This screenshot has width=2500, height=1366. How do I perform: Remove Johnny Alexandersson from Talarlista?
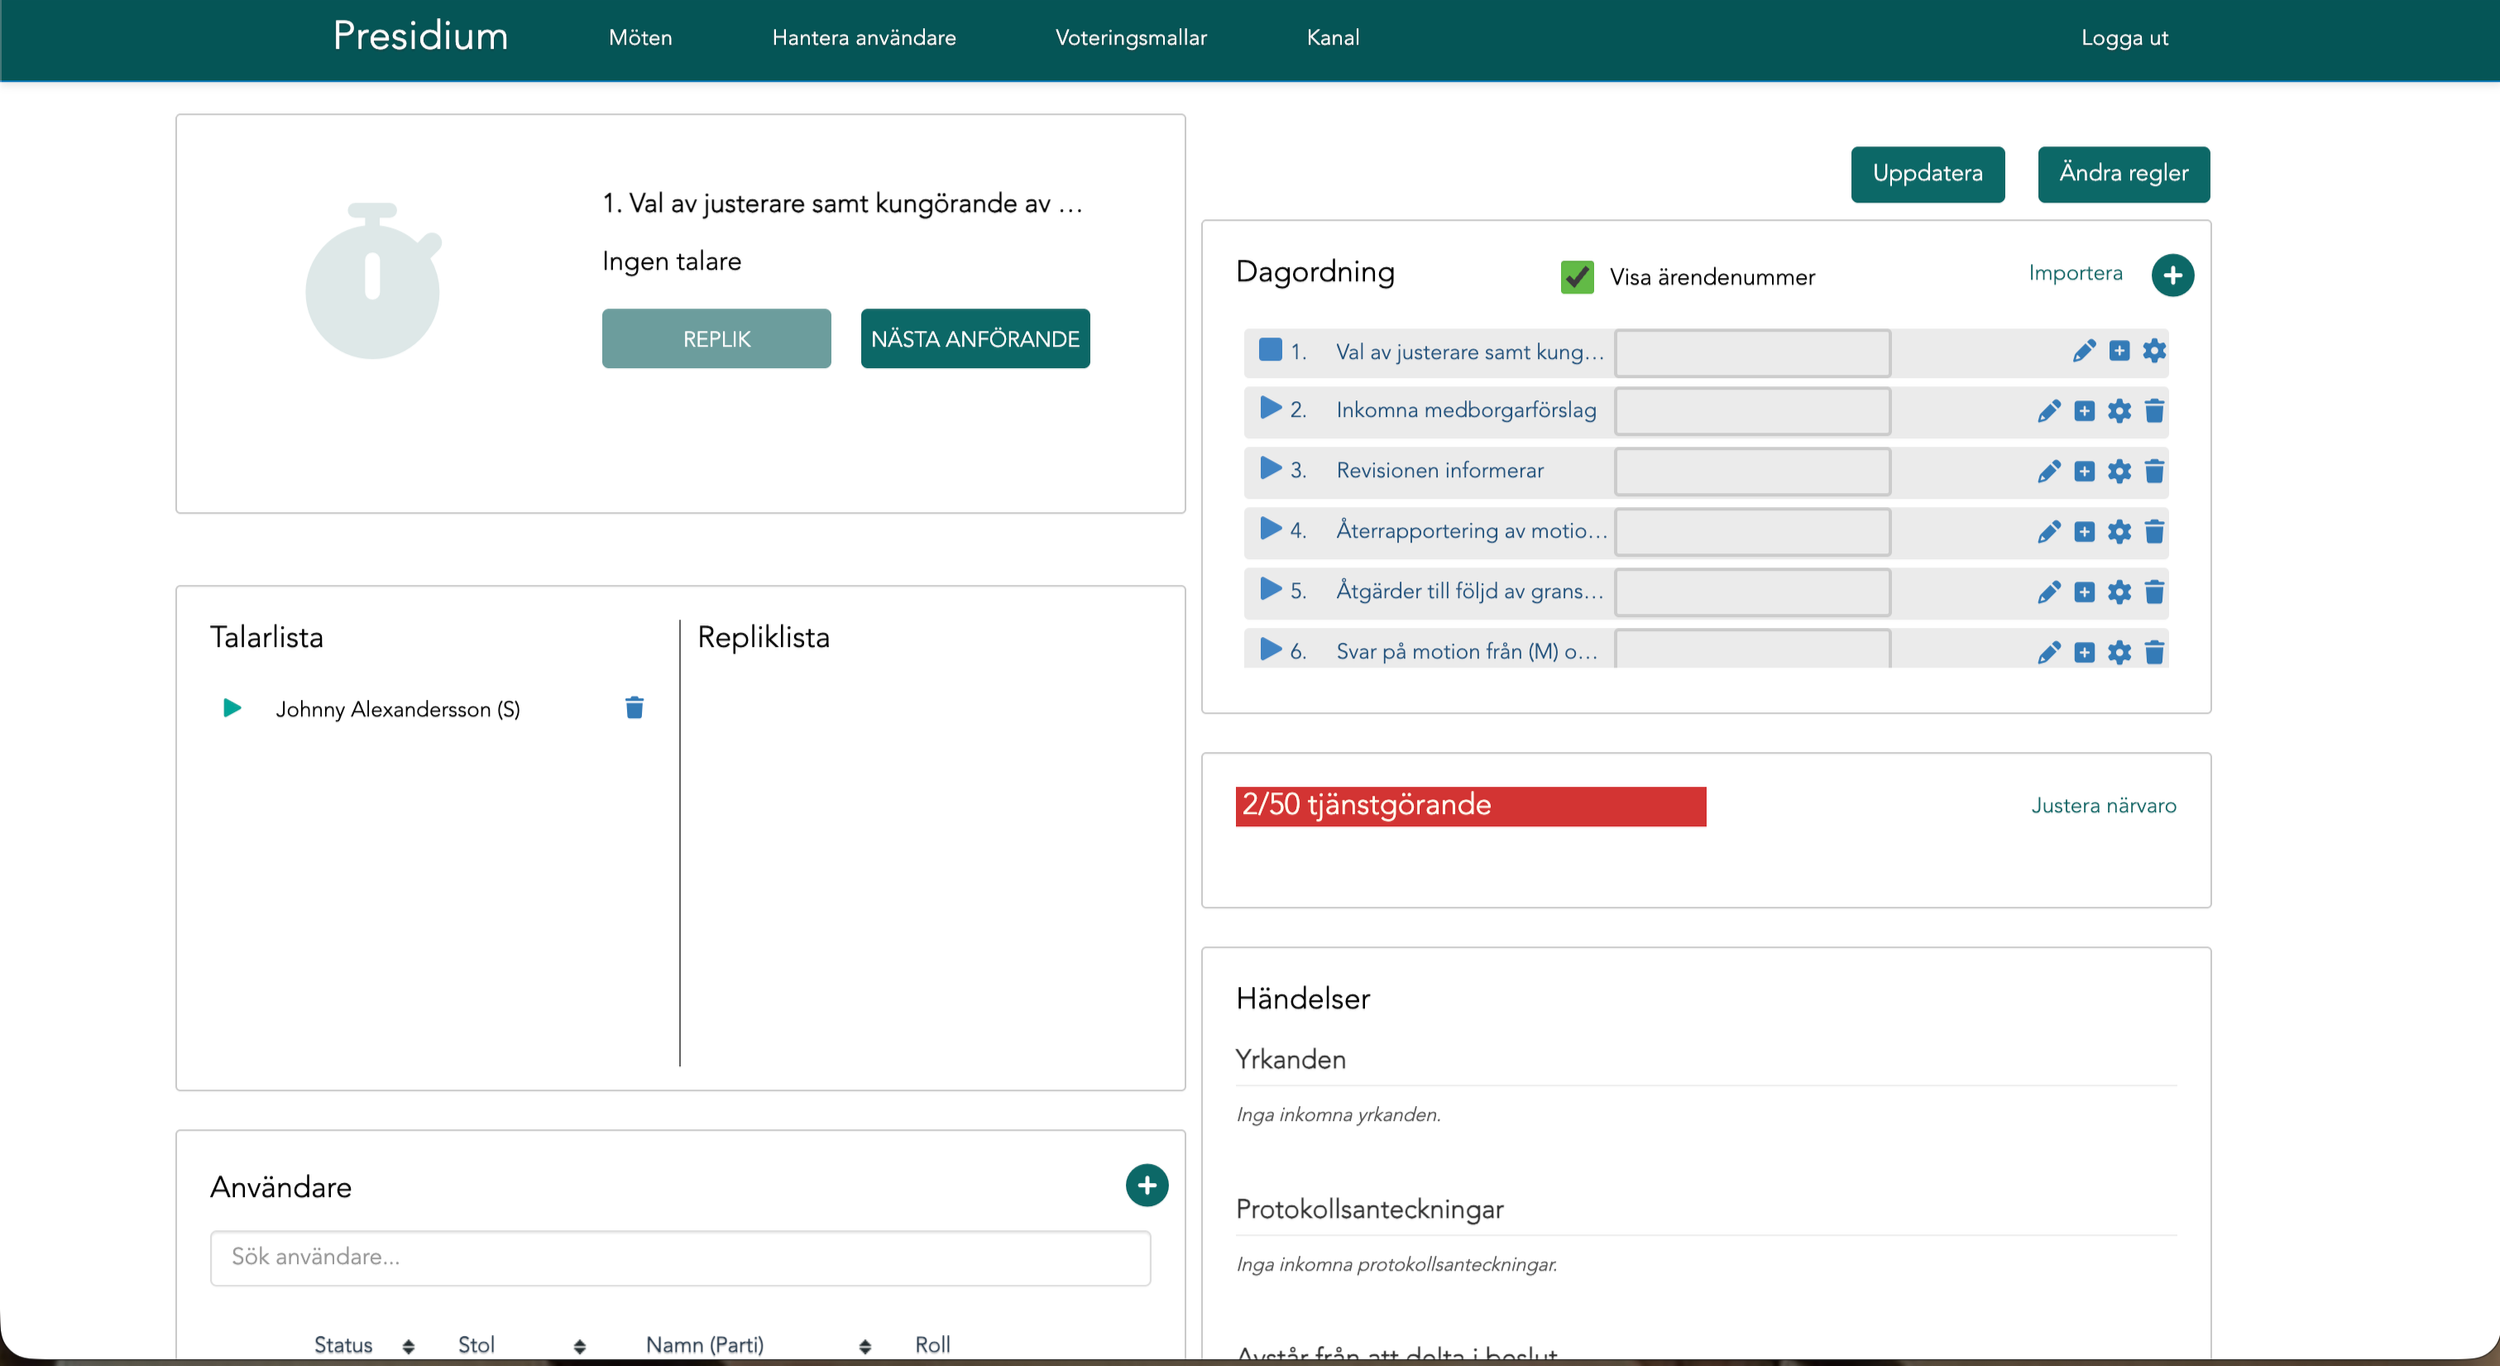tap(634, 708)
